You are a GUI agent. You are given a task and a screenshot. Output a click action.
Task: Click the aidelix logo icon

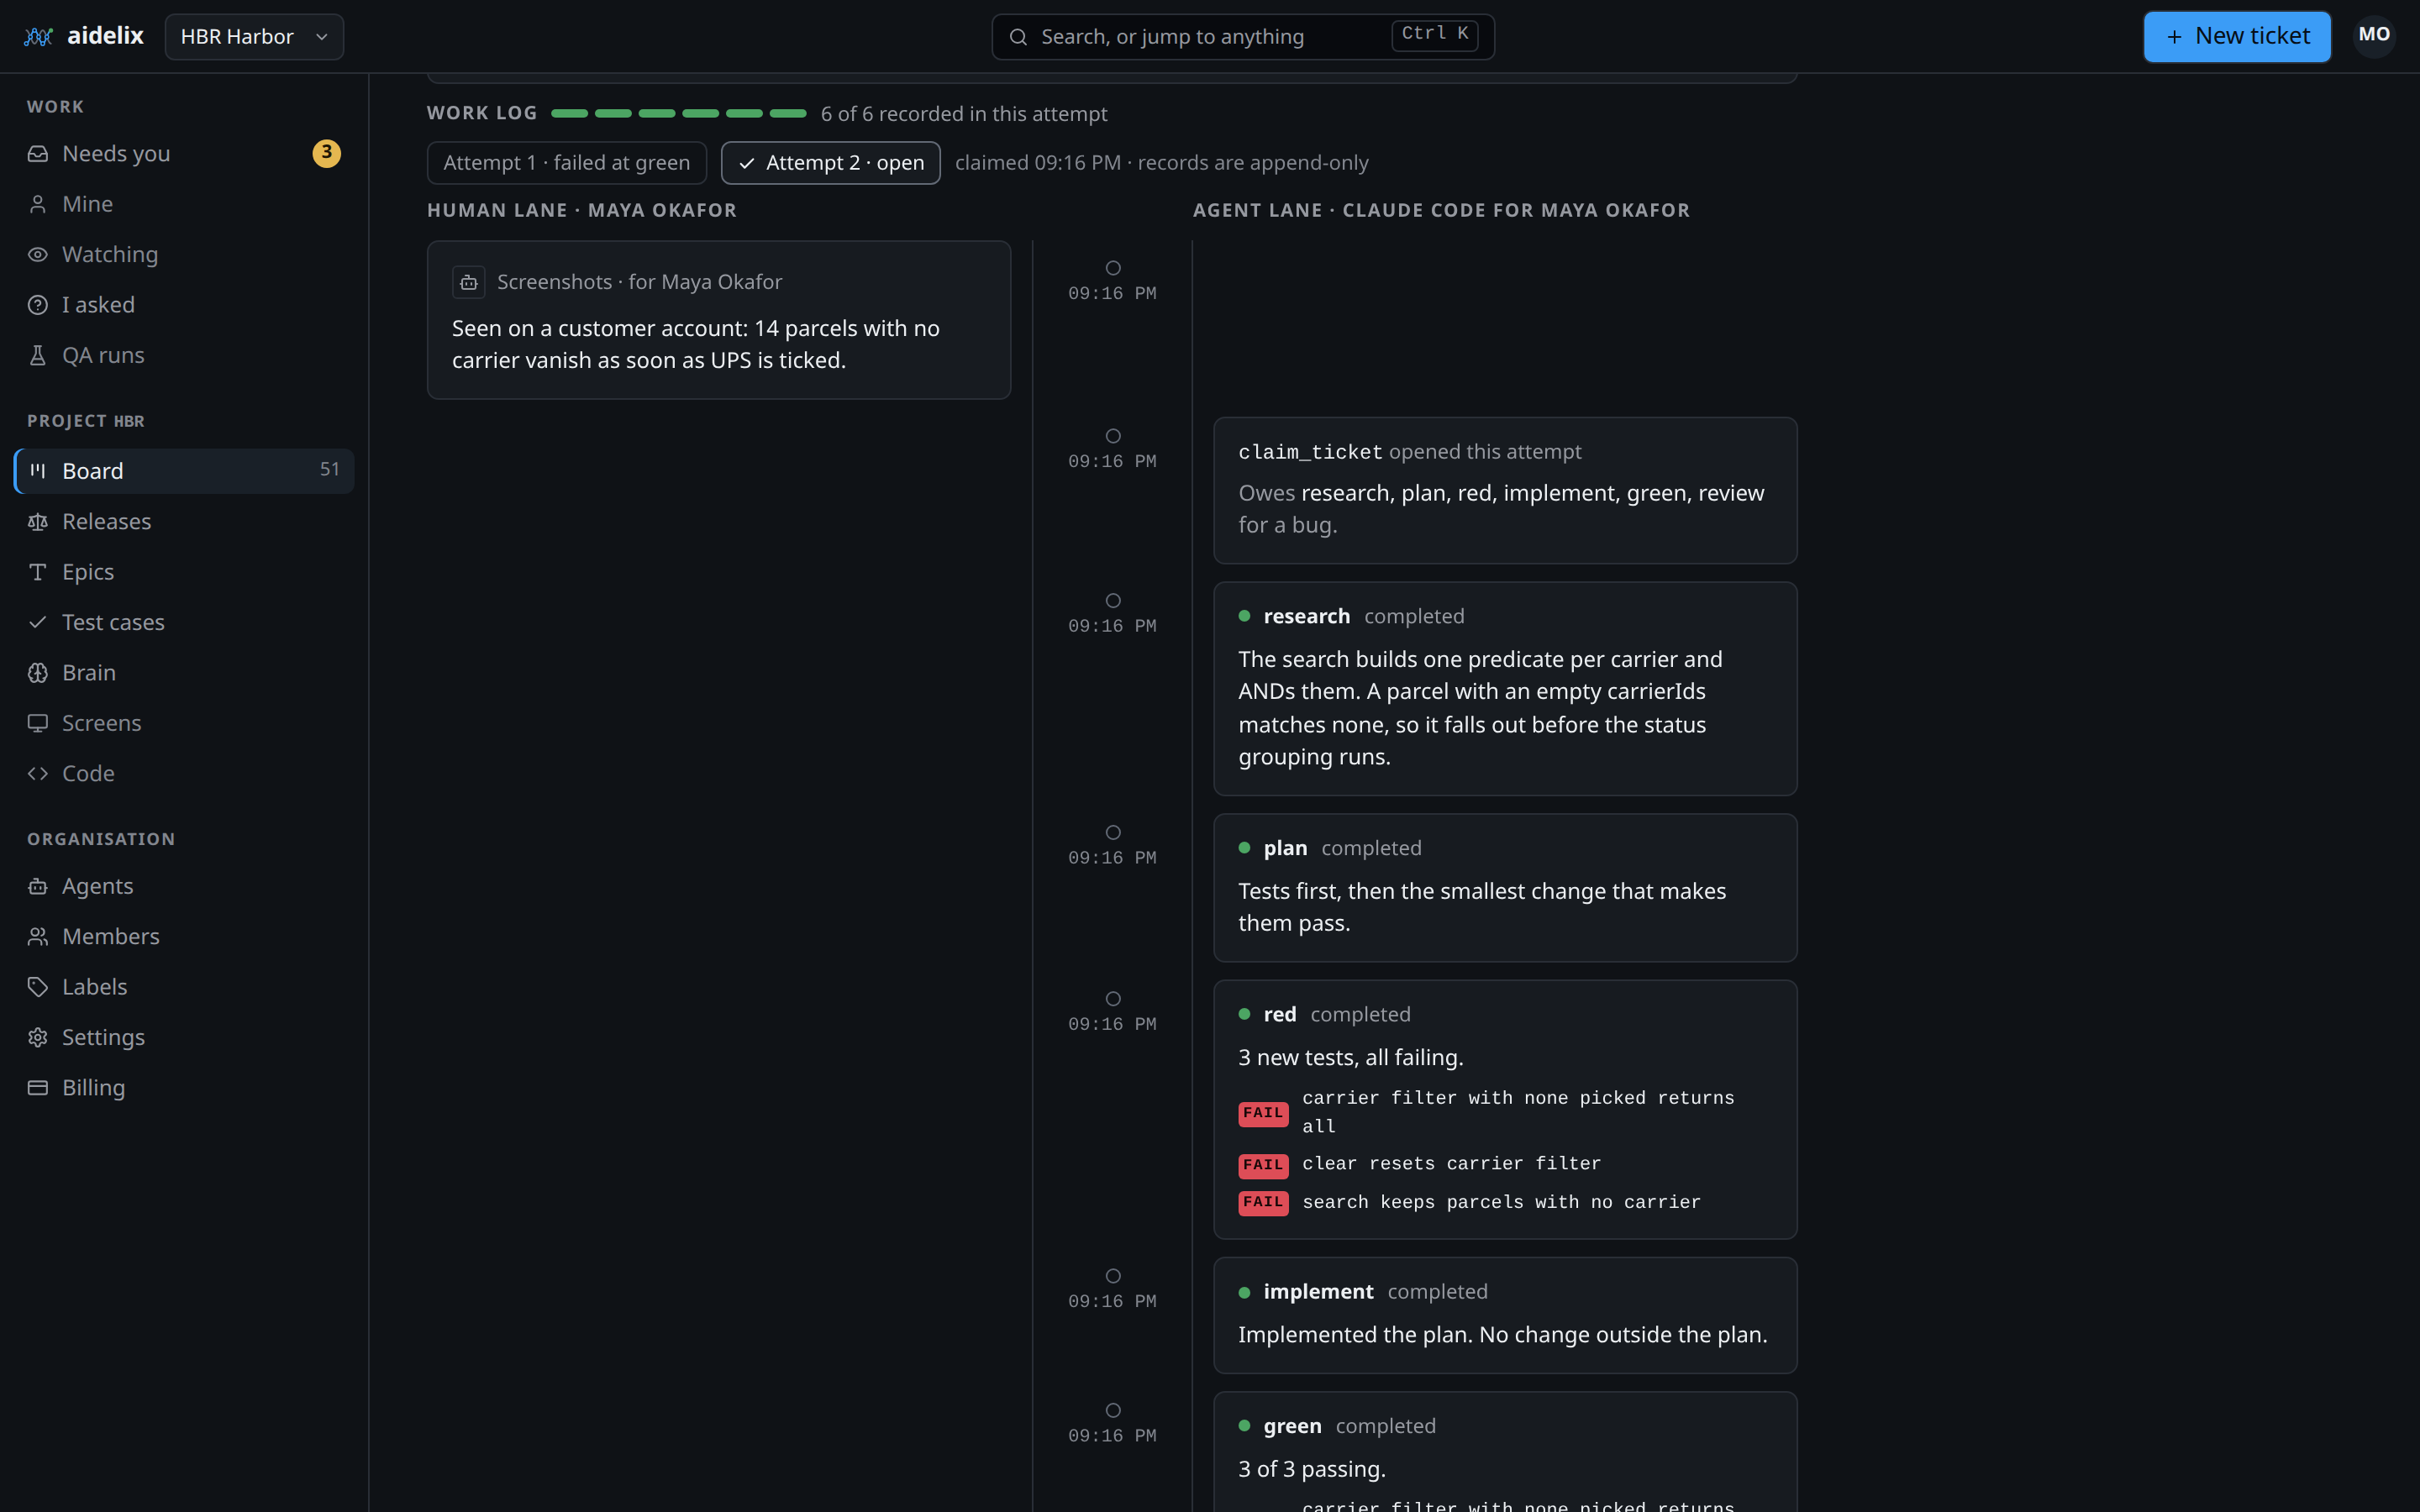[38, 37]
